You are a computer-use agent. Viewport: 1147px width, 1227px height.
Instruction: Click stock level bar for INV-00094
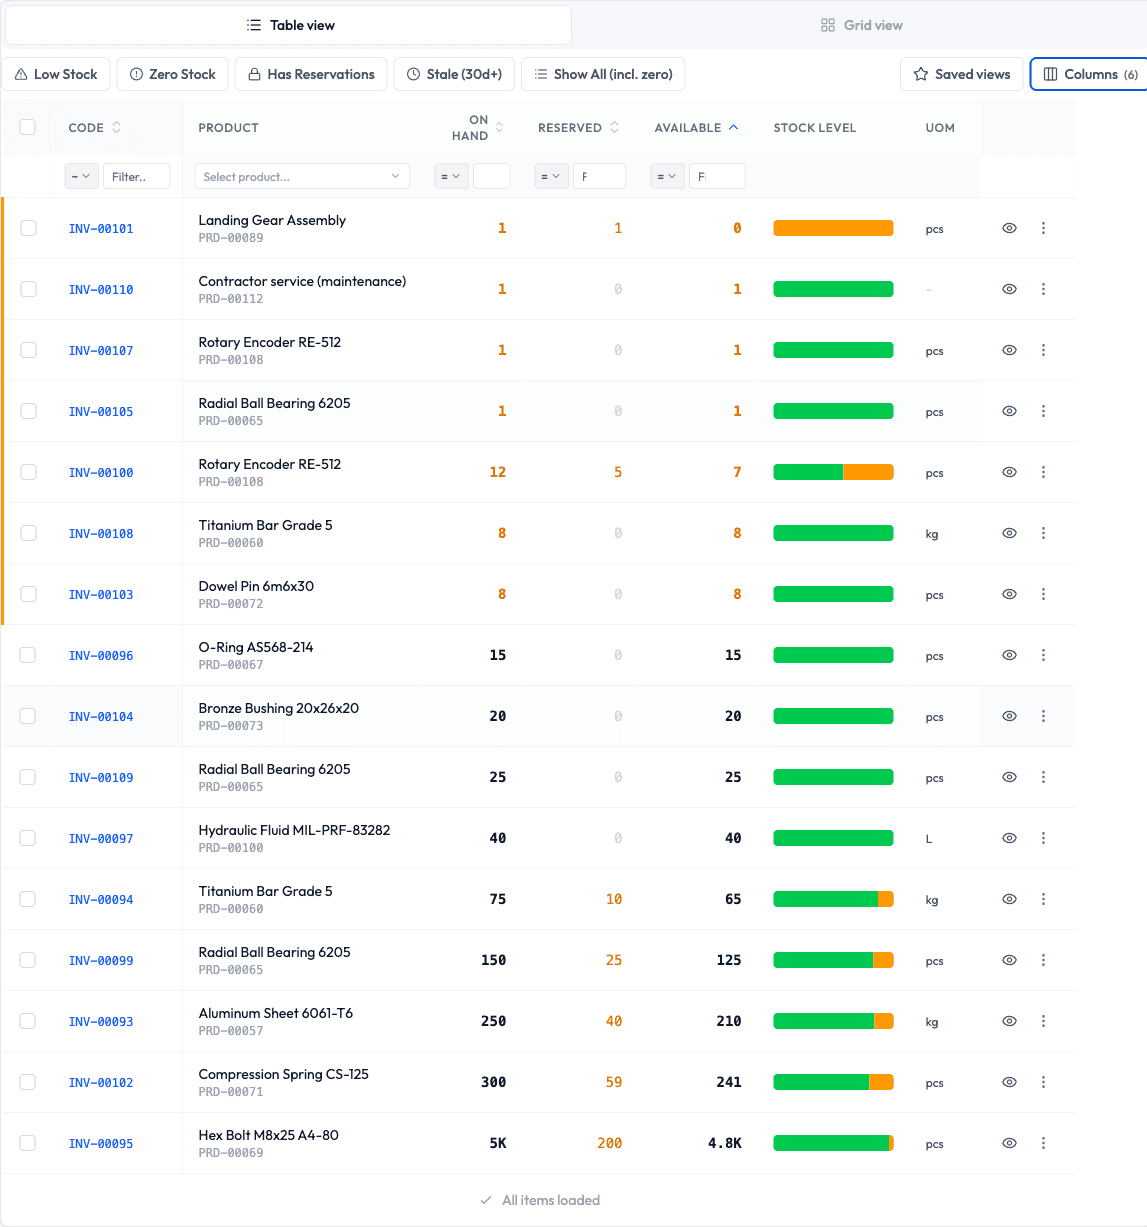point(833,899)
